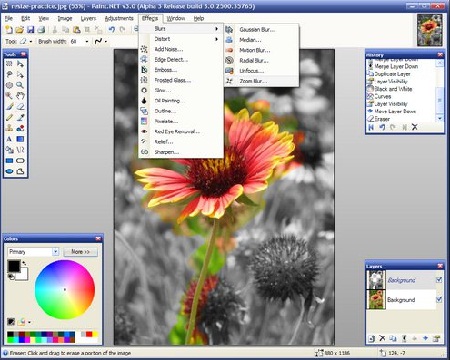
Task: Open the Primary color selector dropdown
Action: [x=55, y=252]
